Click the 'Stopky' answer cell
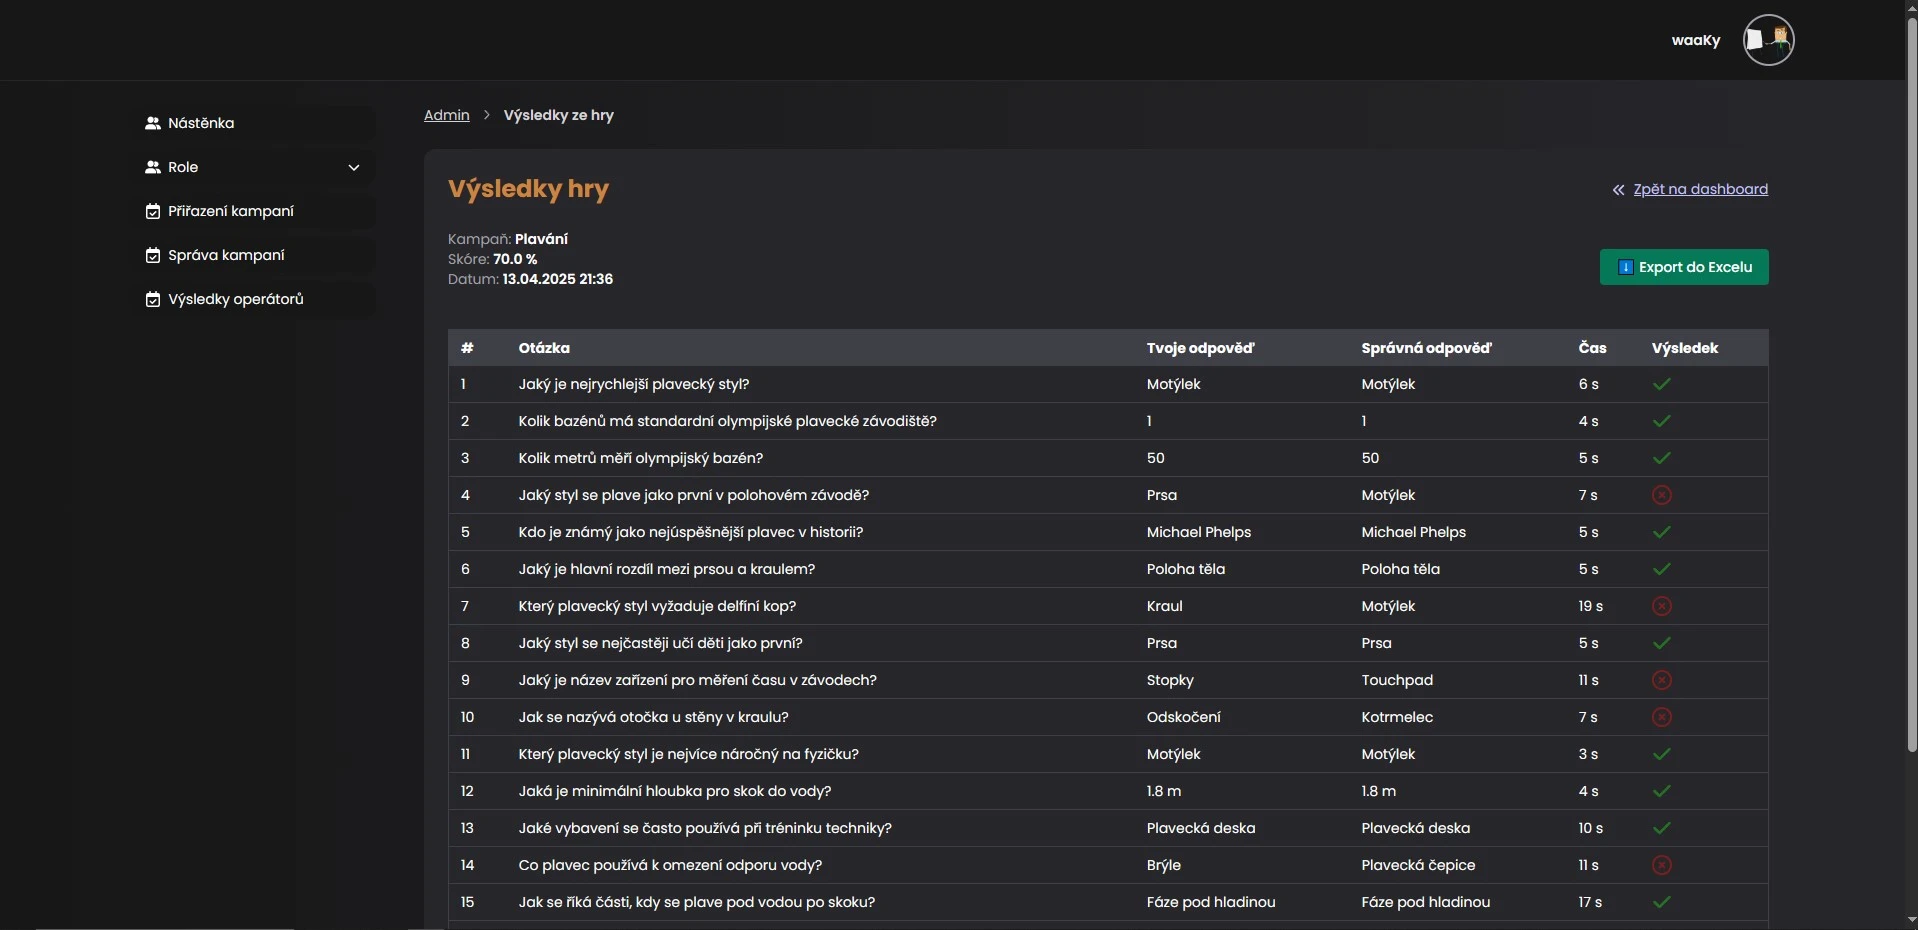This screenshot has width=1918, height=930. pos(1170,680)
